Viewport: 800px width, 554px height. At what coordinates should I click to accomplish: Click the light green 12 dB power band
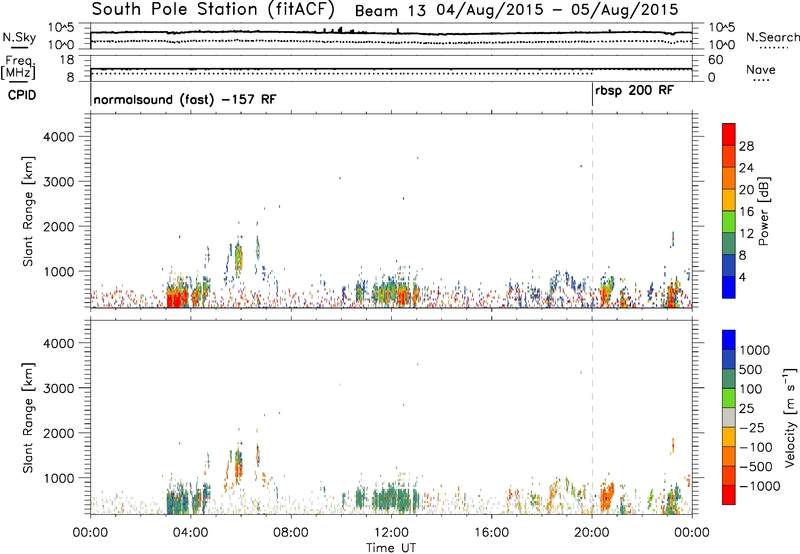click(x=729, y=222)
